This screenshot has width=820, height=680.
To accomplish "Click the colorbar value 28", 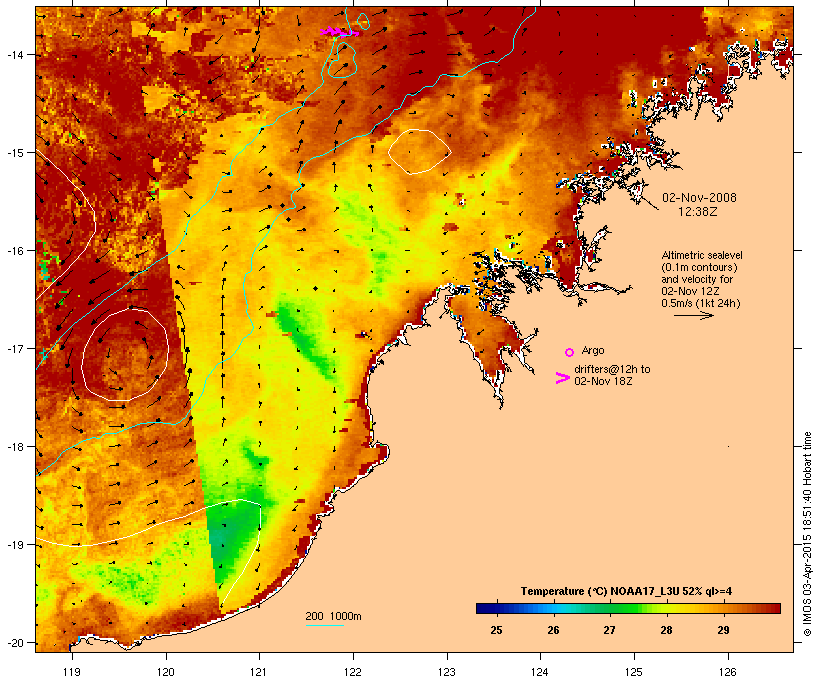I will coord(666,630).
